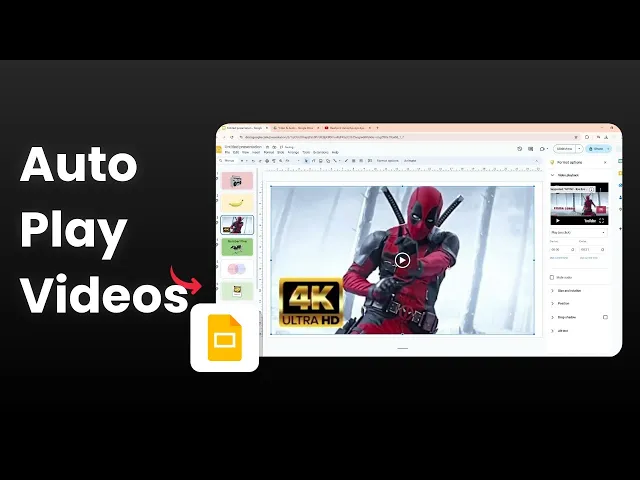Play the video preview in Format options
Viewport: 640px width, 480px height.
(x=558, y=221)
